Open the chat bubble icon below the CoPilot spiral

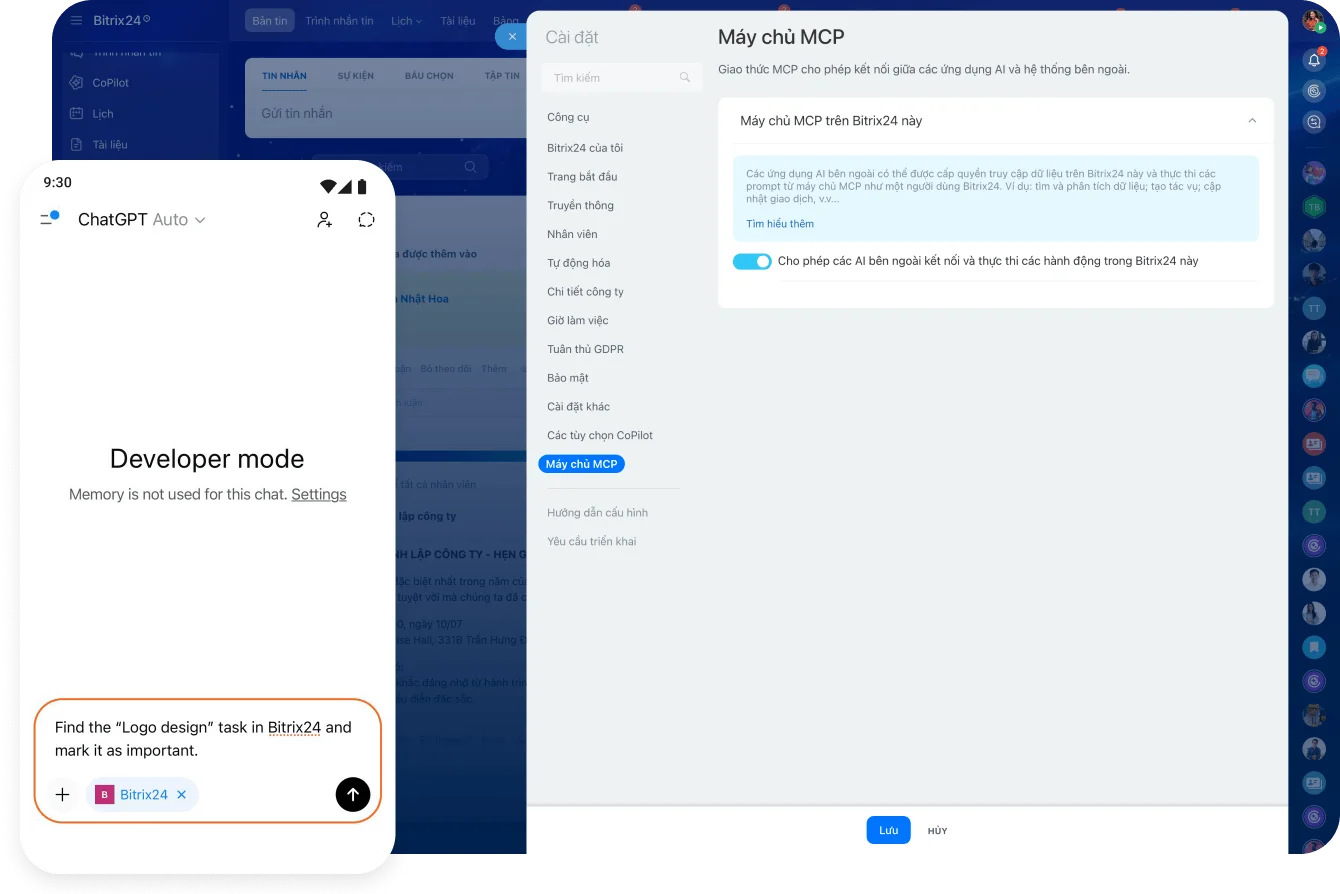pos(1314,122)
